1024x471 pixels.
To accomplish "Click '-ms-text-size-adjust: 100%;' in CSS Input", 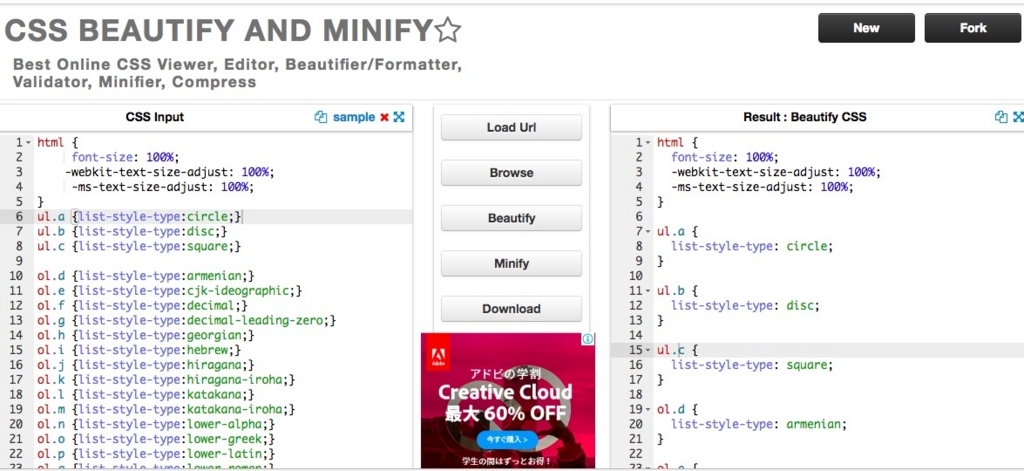I will (163, 187).
